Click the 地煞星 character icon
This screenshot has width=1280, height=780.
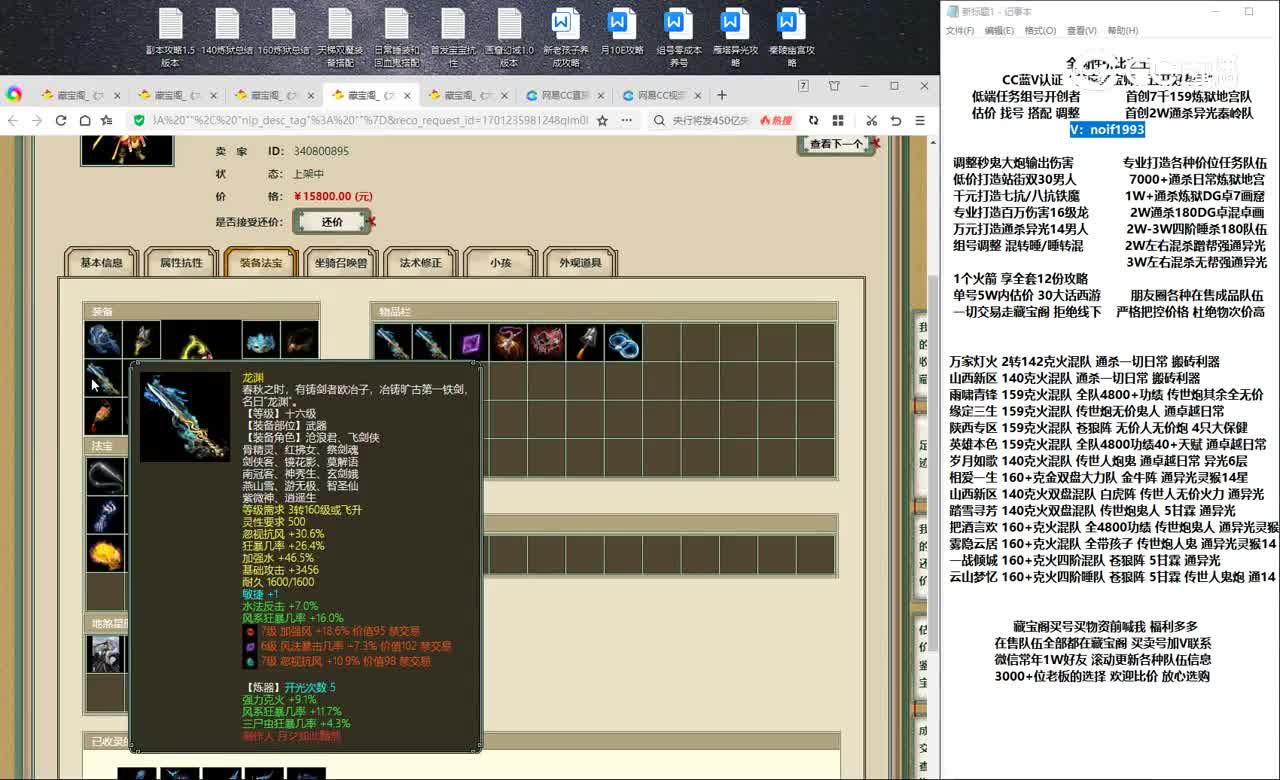[x=105, y=653]
